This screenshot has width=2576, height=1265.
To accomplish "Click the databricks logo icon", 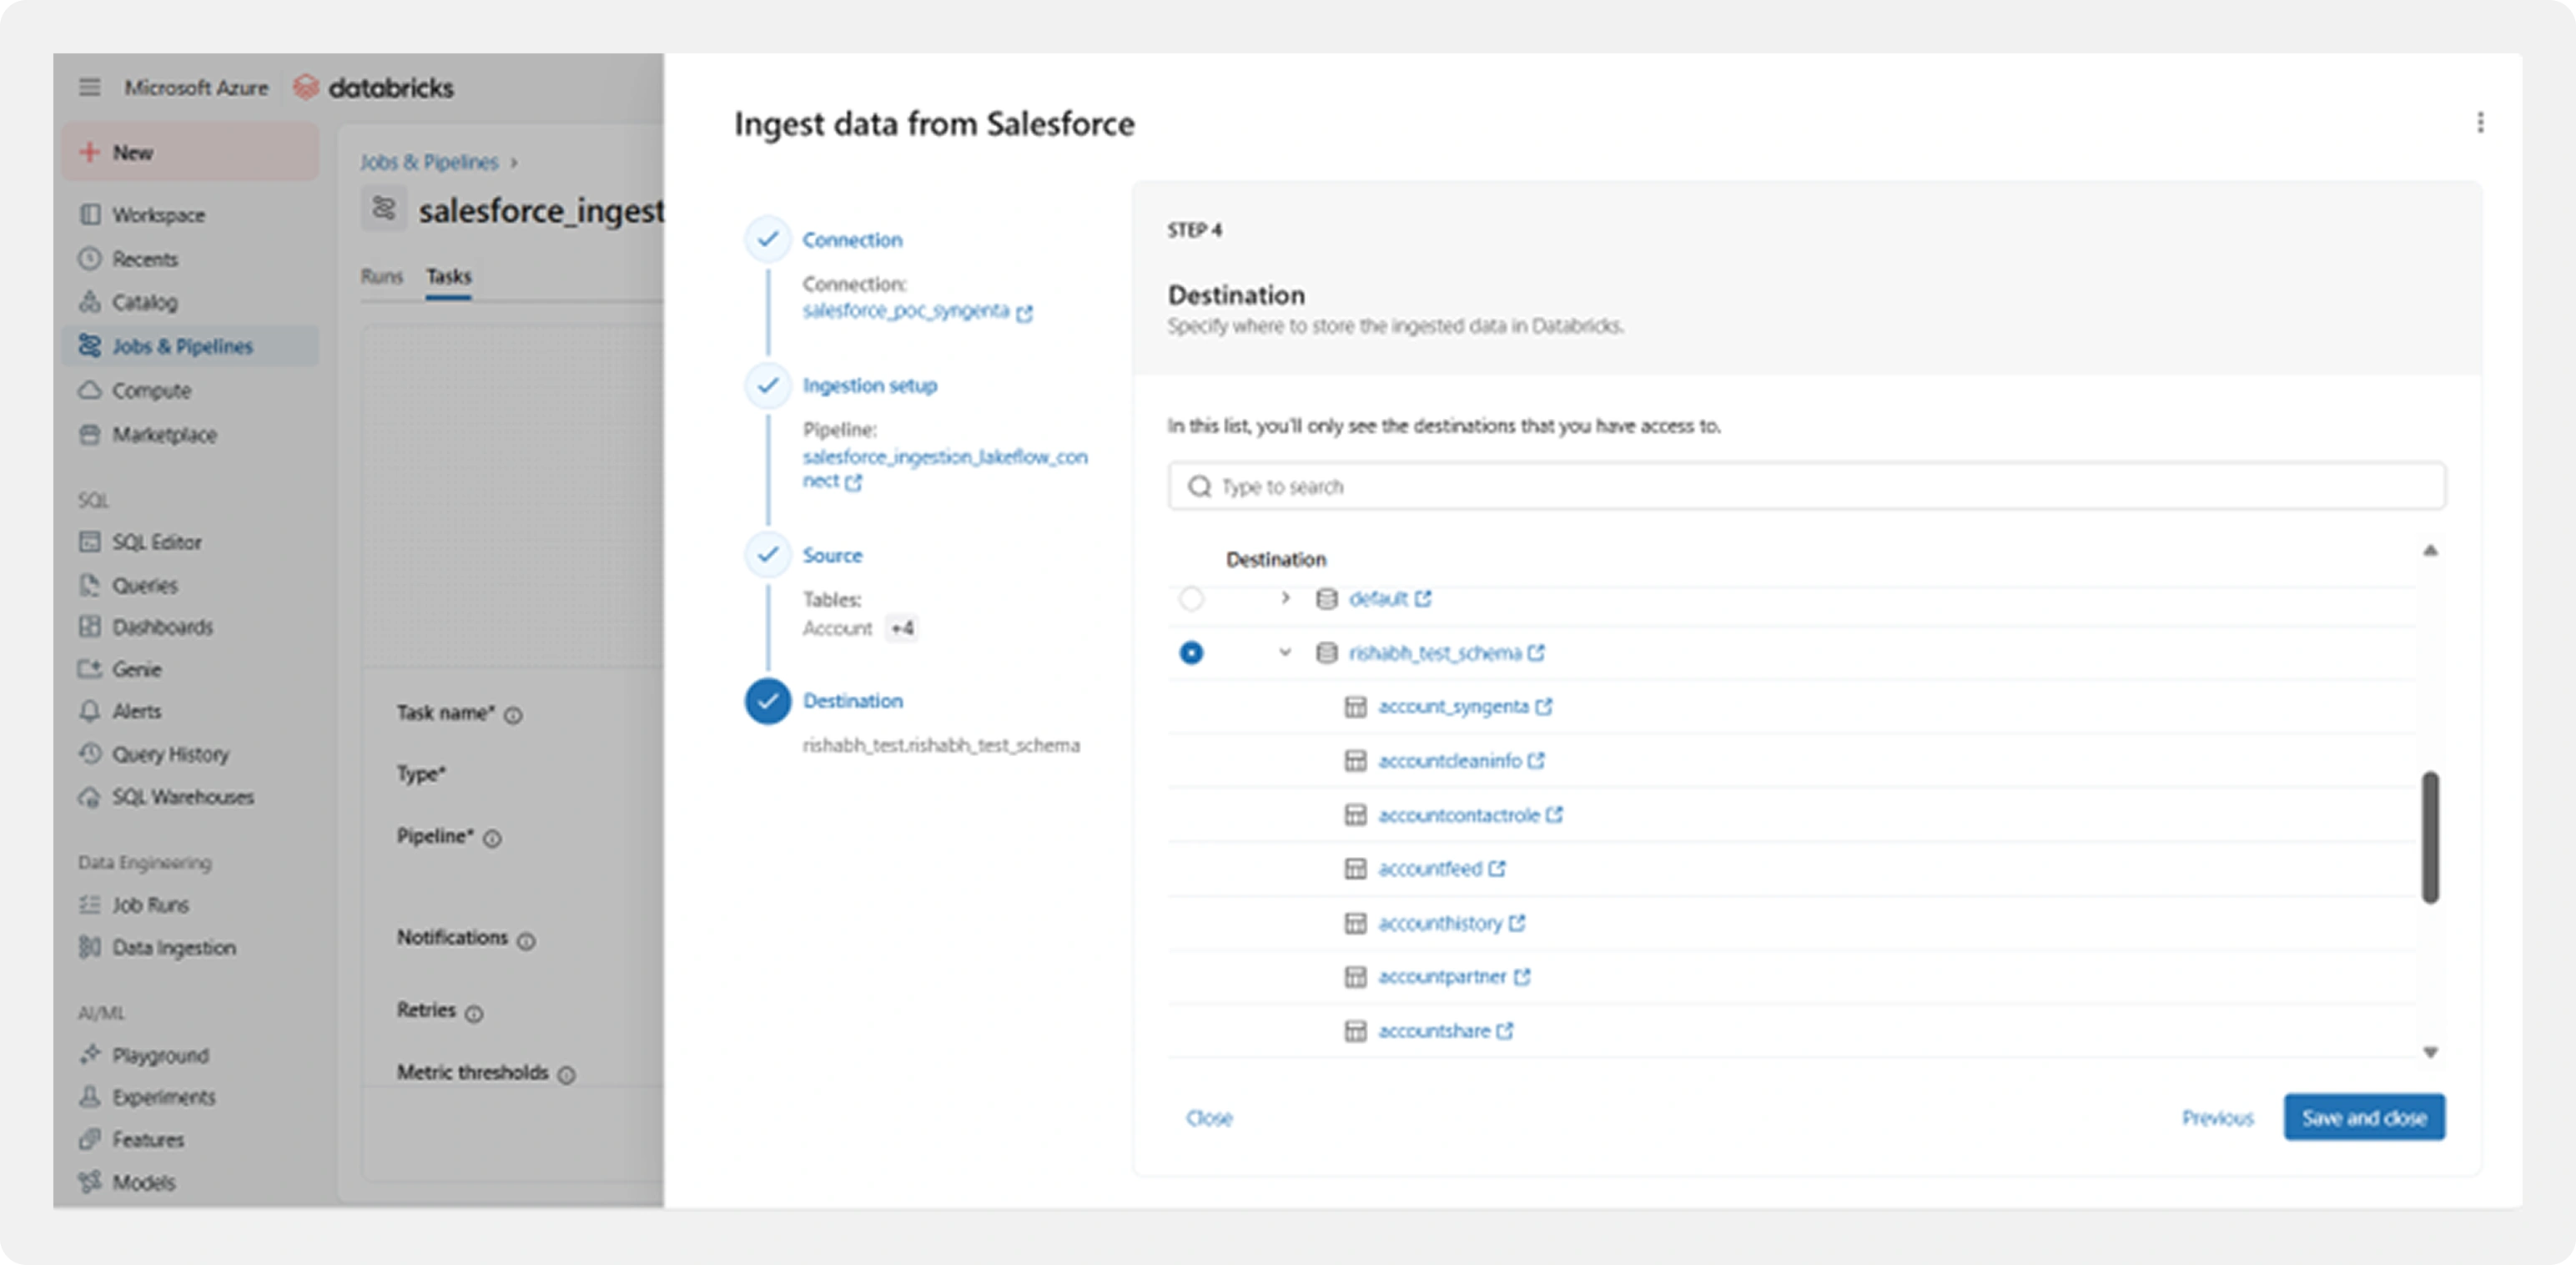I will tap(306, 87).
